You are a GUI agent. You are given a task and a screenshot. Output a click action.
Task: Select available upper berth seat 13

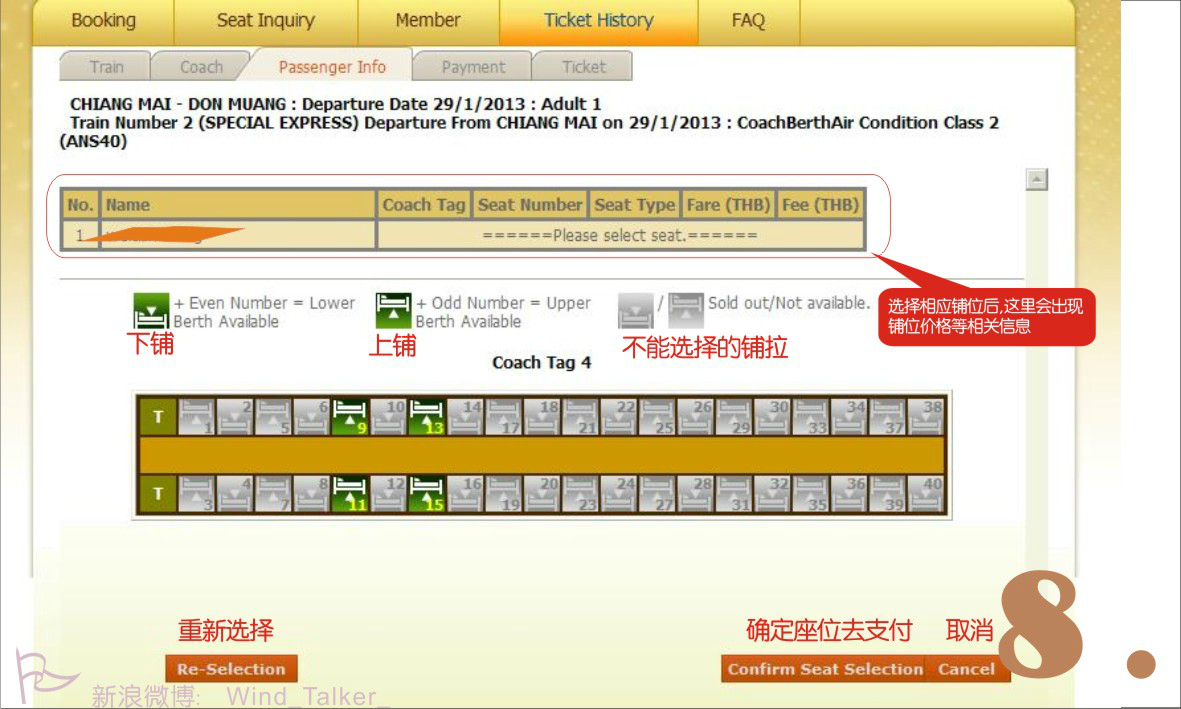pos(427,417)
